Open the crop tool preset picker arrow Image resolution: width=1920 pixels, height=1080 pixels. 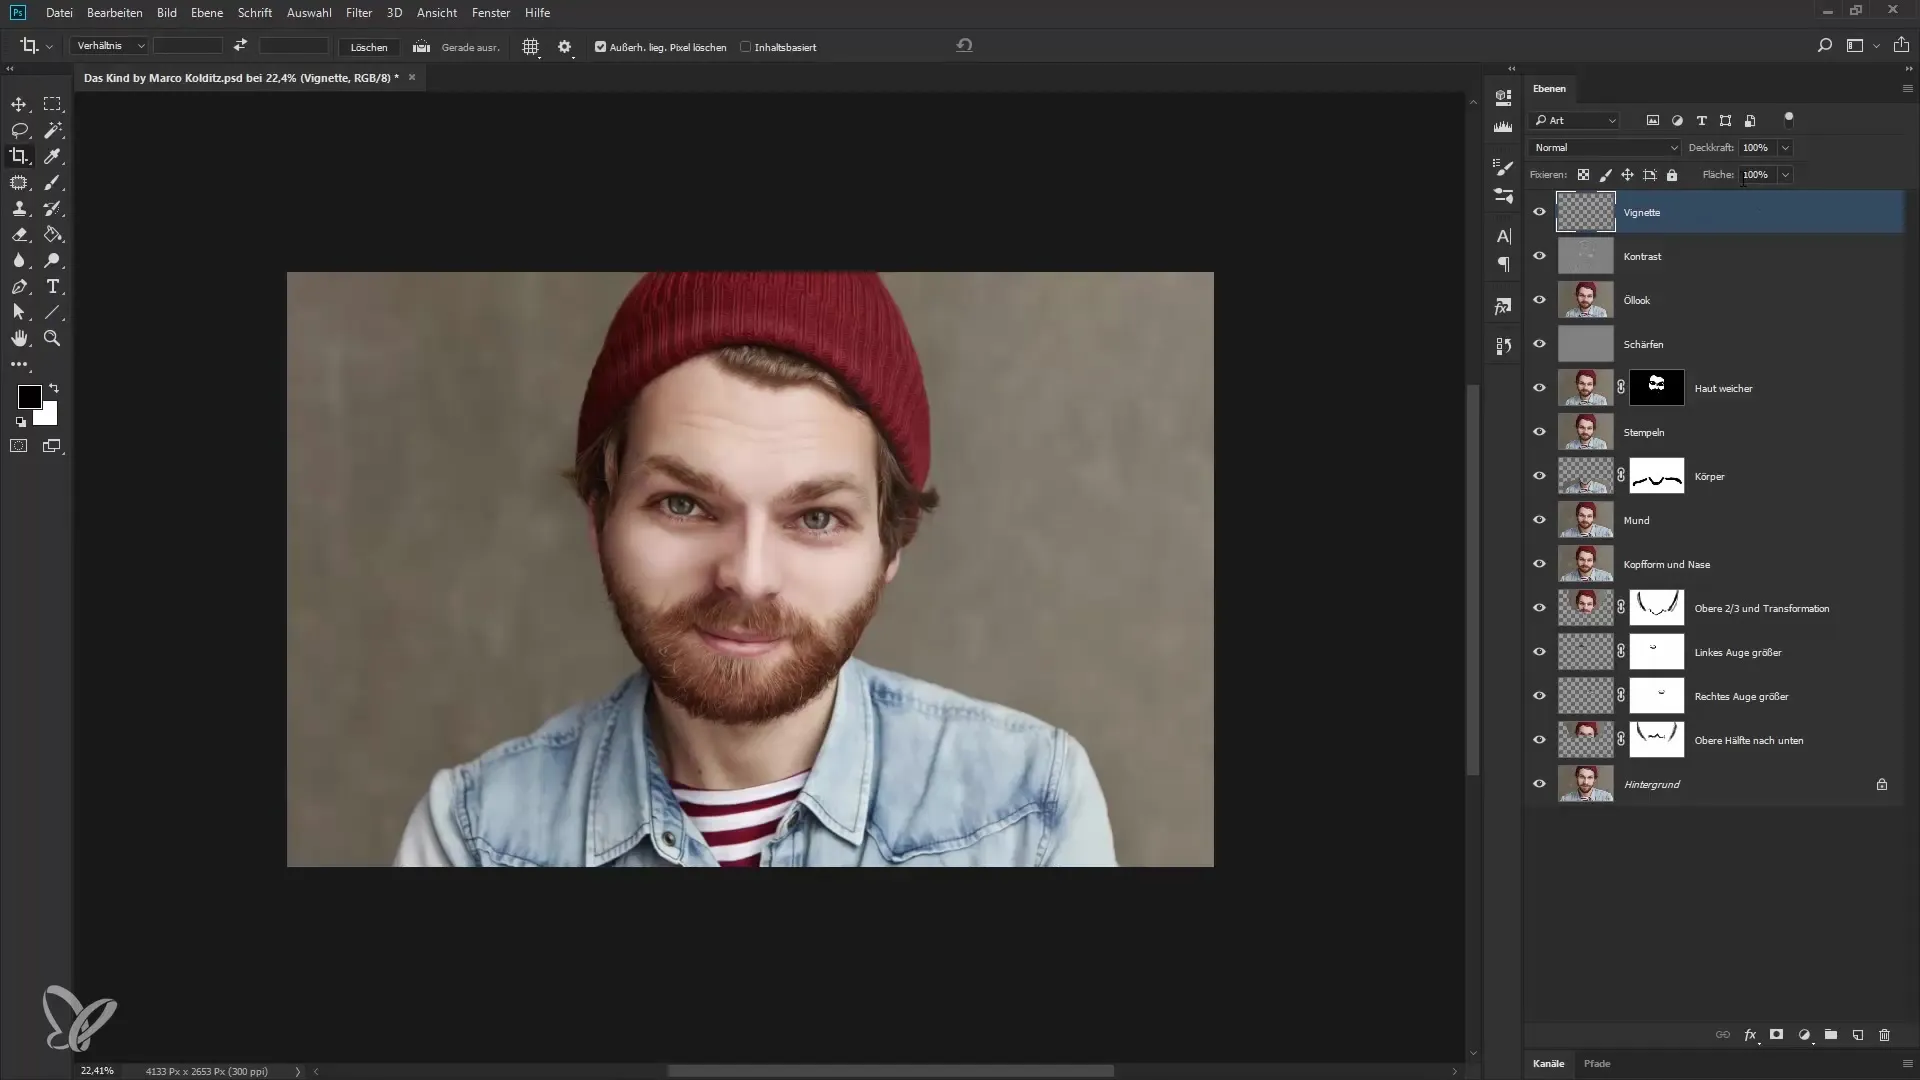(x=49, y=47)
